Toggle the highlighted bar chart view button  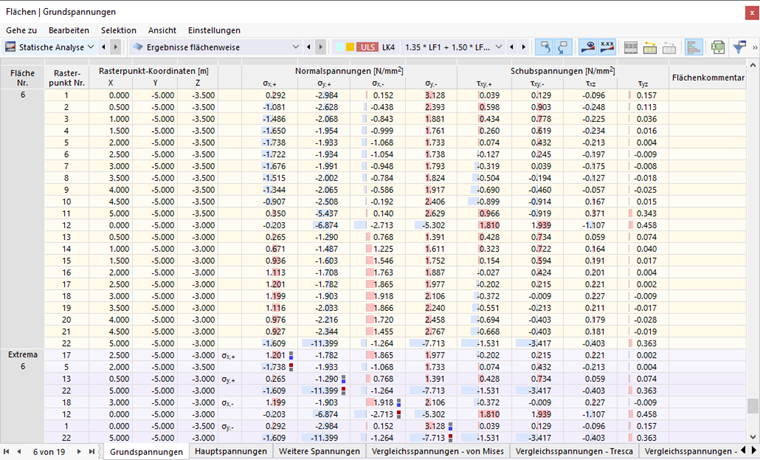point(694,47)
